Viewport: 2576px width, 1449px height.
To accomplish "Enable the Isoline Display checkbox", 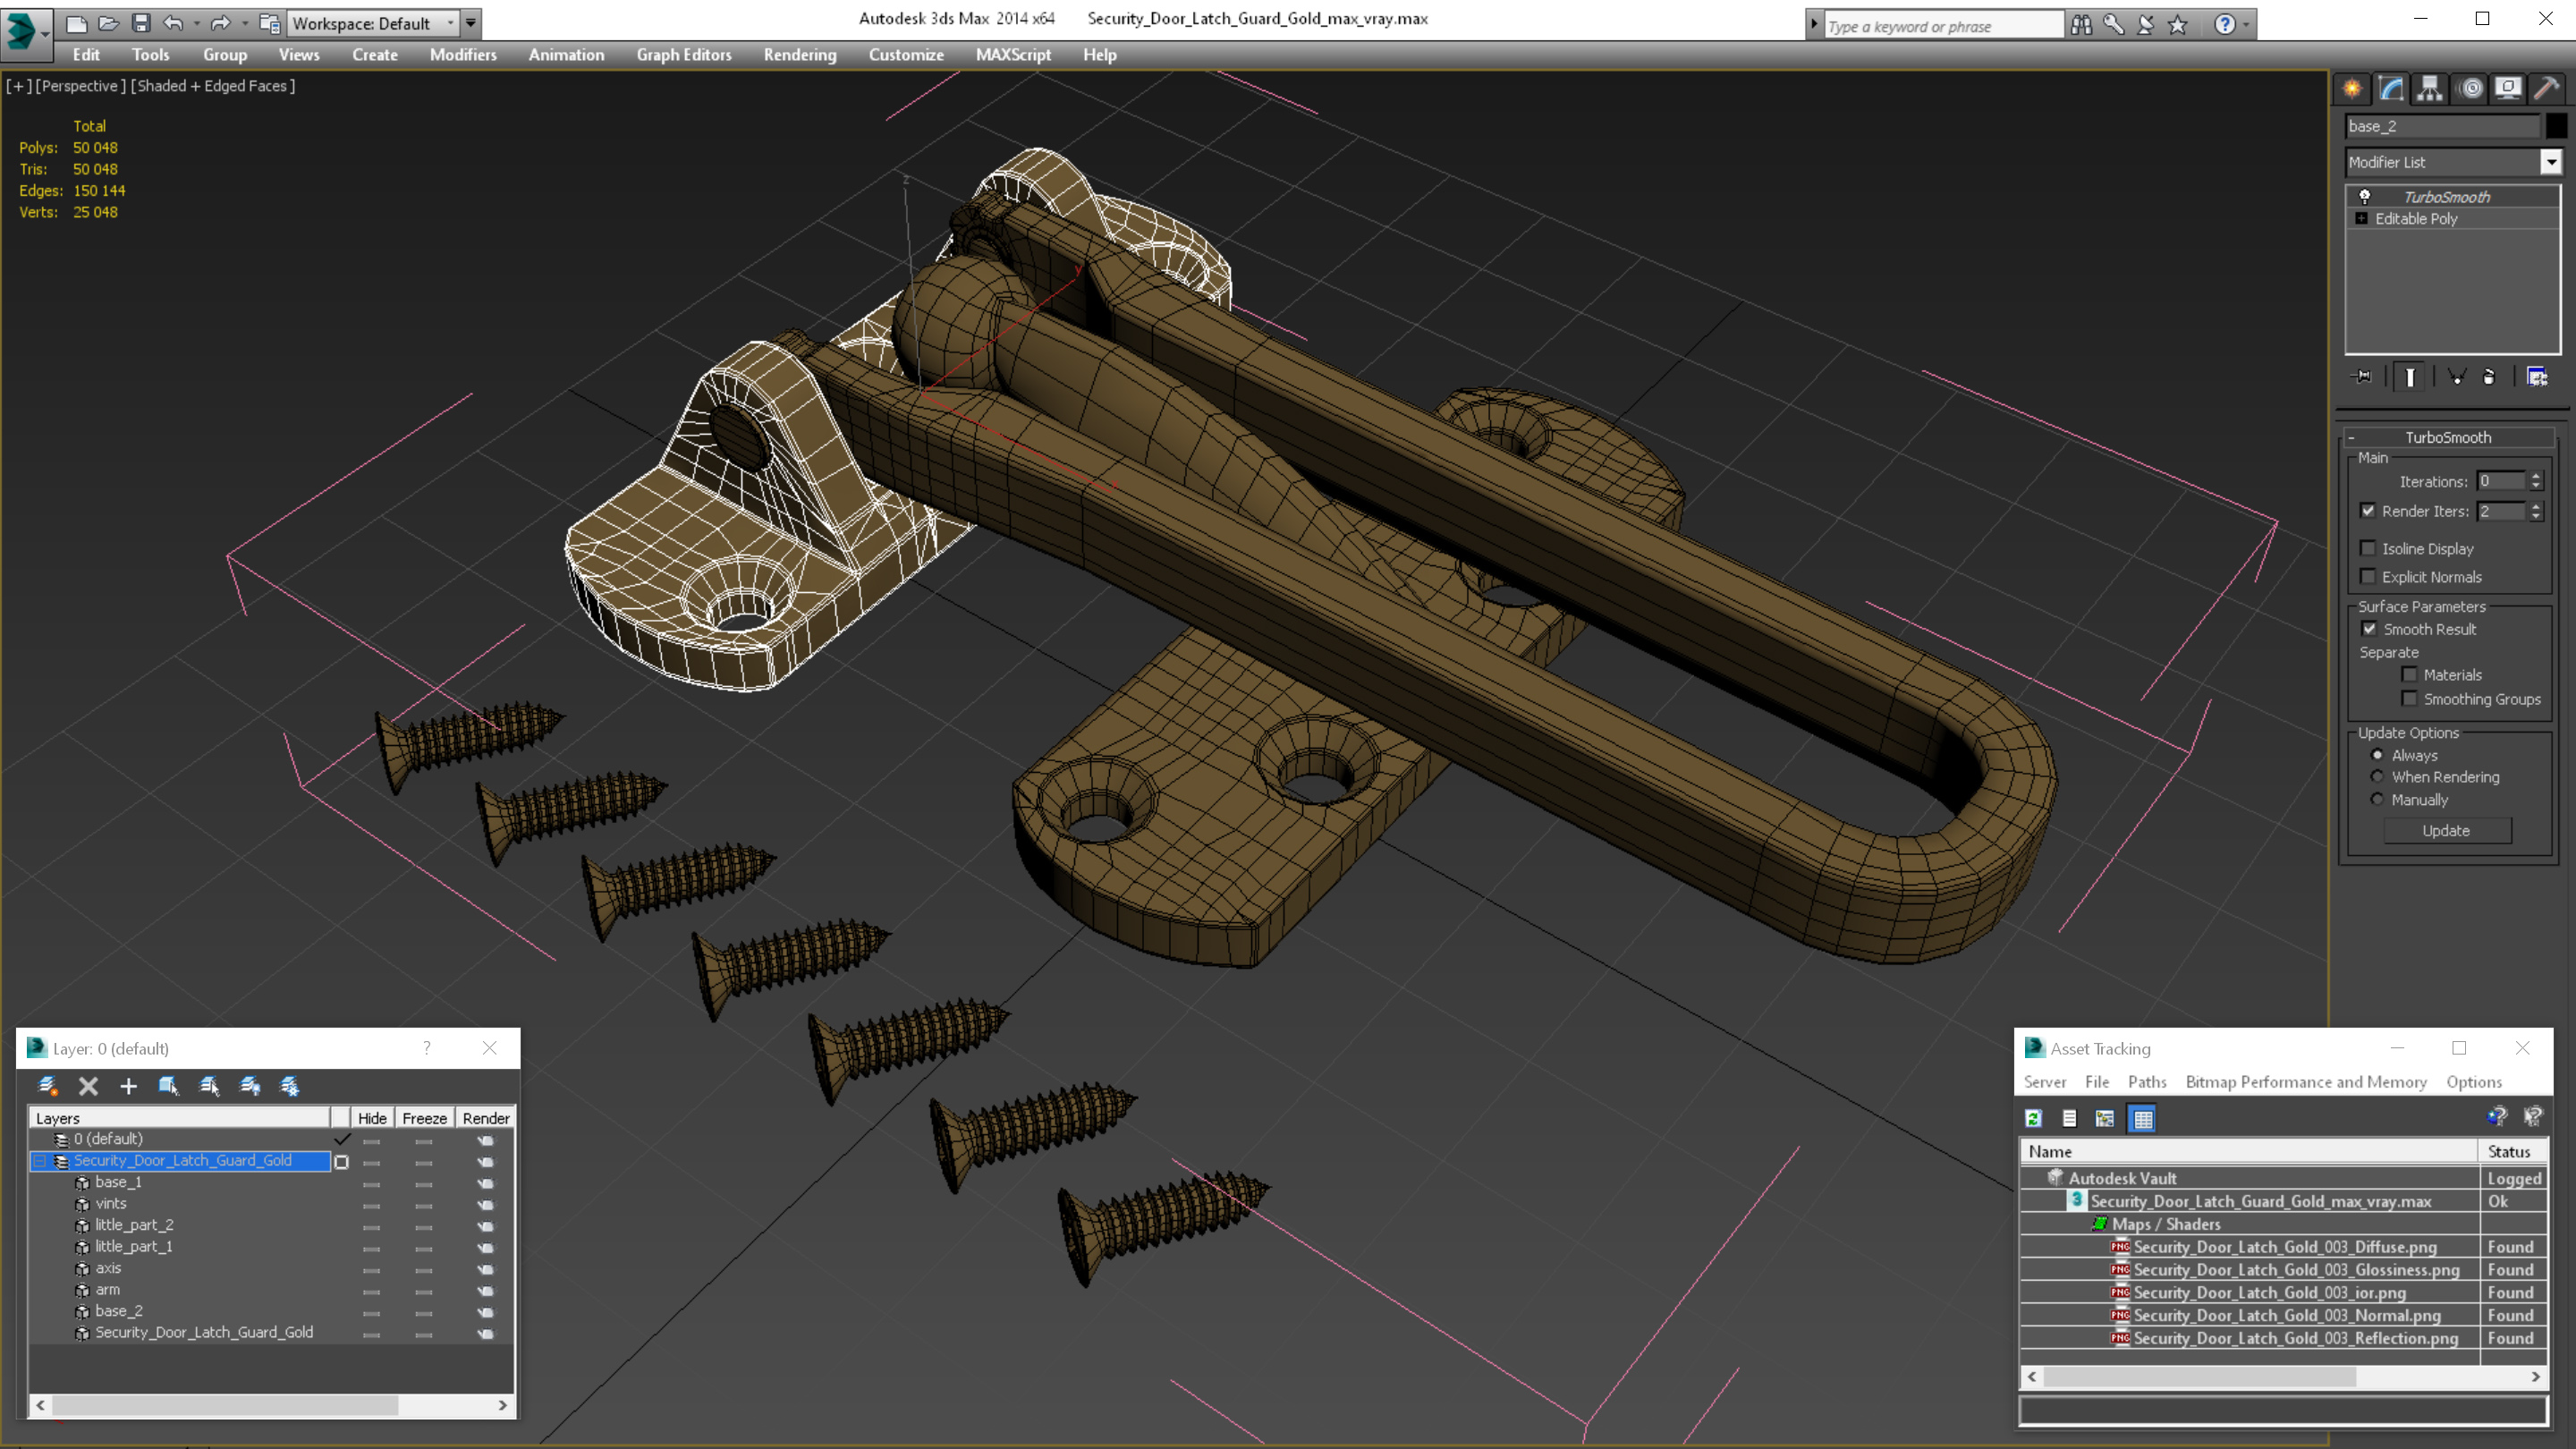I will 2368,548.
